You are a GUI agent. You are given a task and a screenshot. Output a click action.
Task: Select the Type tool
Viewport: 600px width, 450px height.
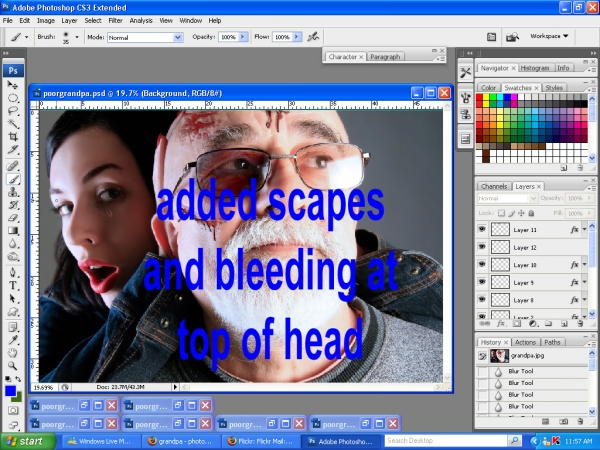pos(13,285)
